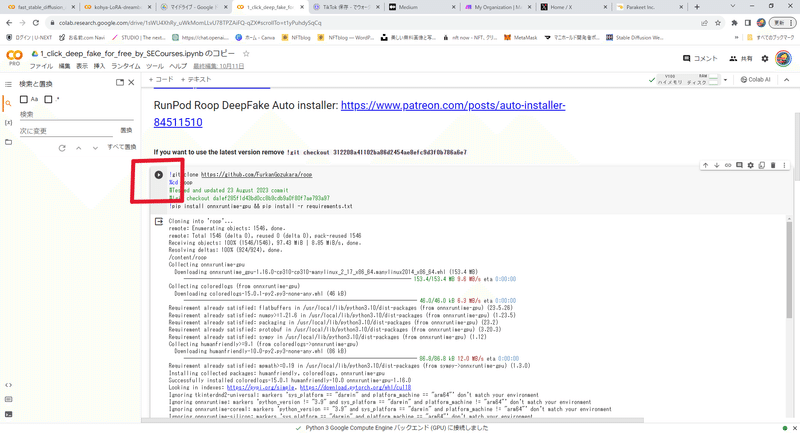Screen dimensions: 800x433
Task: Open the table of contents sidebar icon
Action: 8,84
